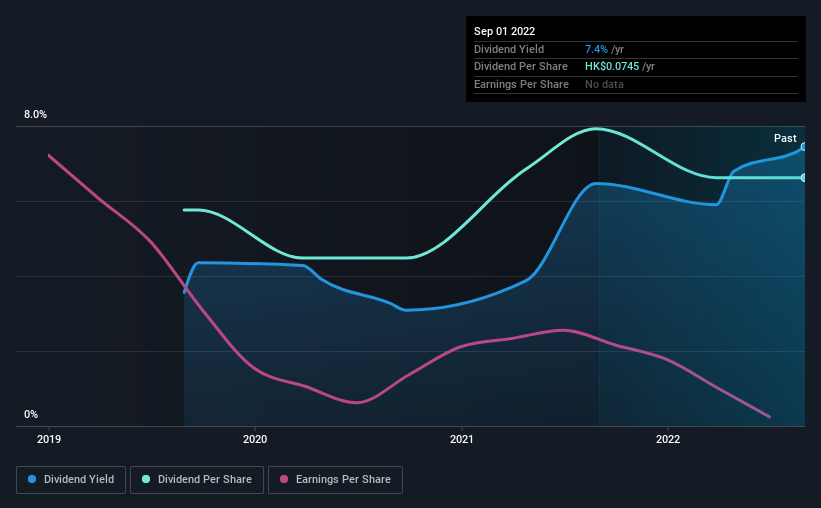The height and width of the screenshot is (508, 821).
Task: Click the 7.4% dividend yield value
Action: pos(596,49)
